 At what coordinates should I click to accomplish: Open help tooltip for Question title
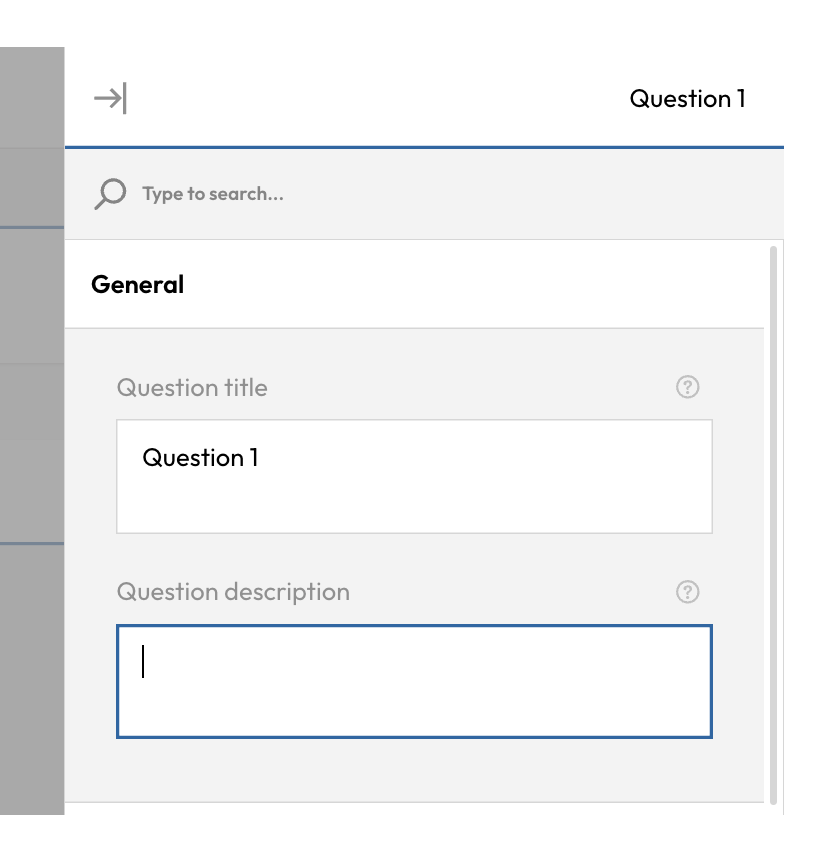(687, 387)
